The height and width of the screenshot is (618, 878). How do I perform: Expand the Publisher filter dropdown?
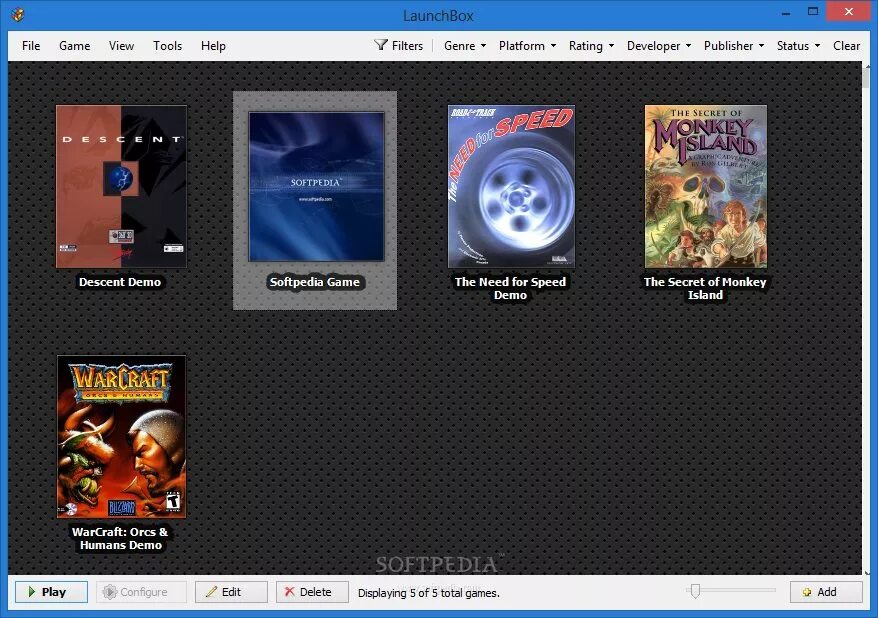[734, 46]
